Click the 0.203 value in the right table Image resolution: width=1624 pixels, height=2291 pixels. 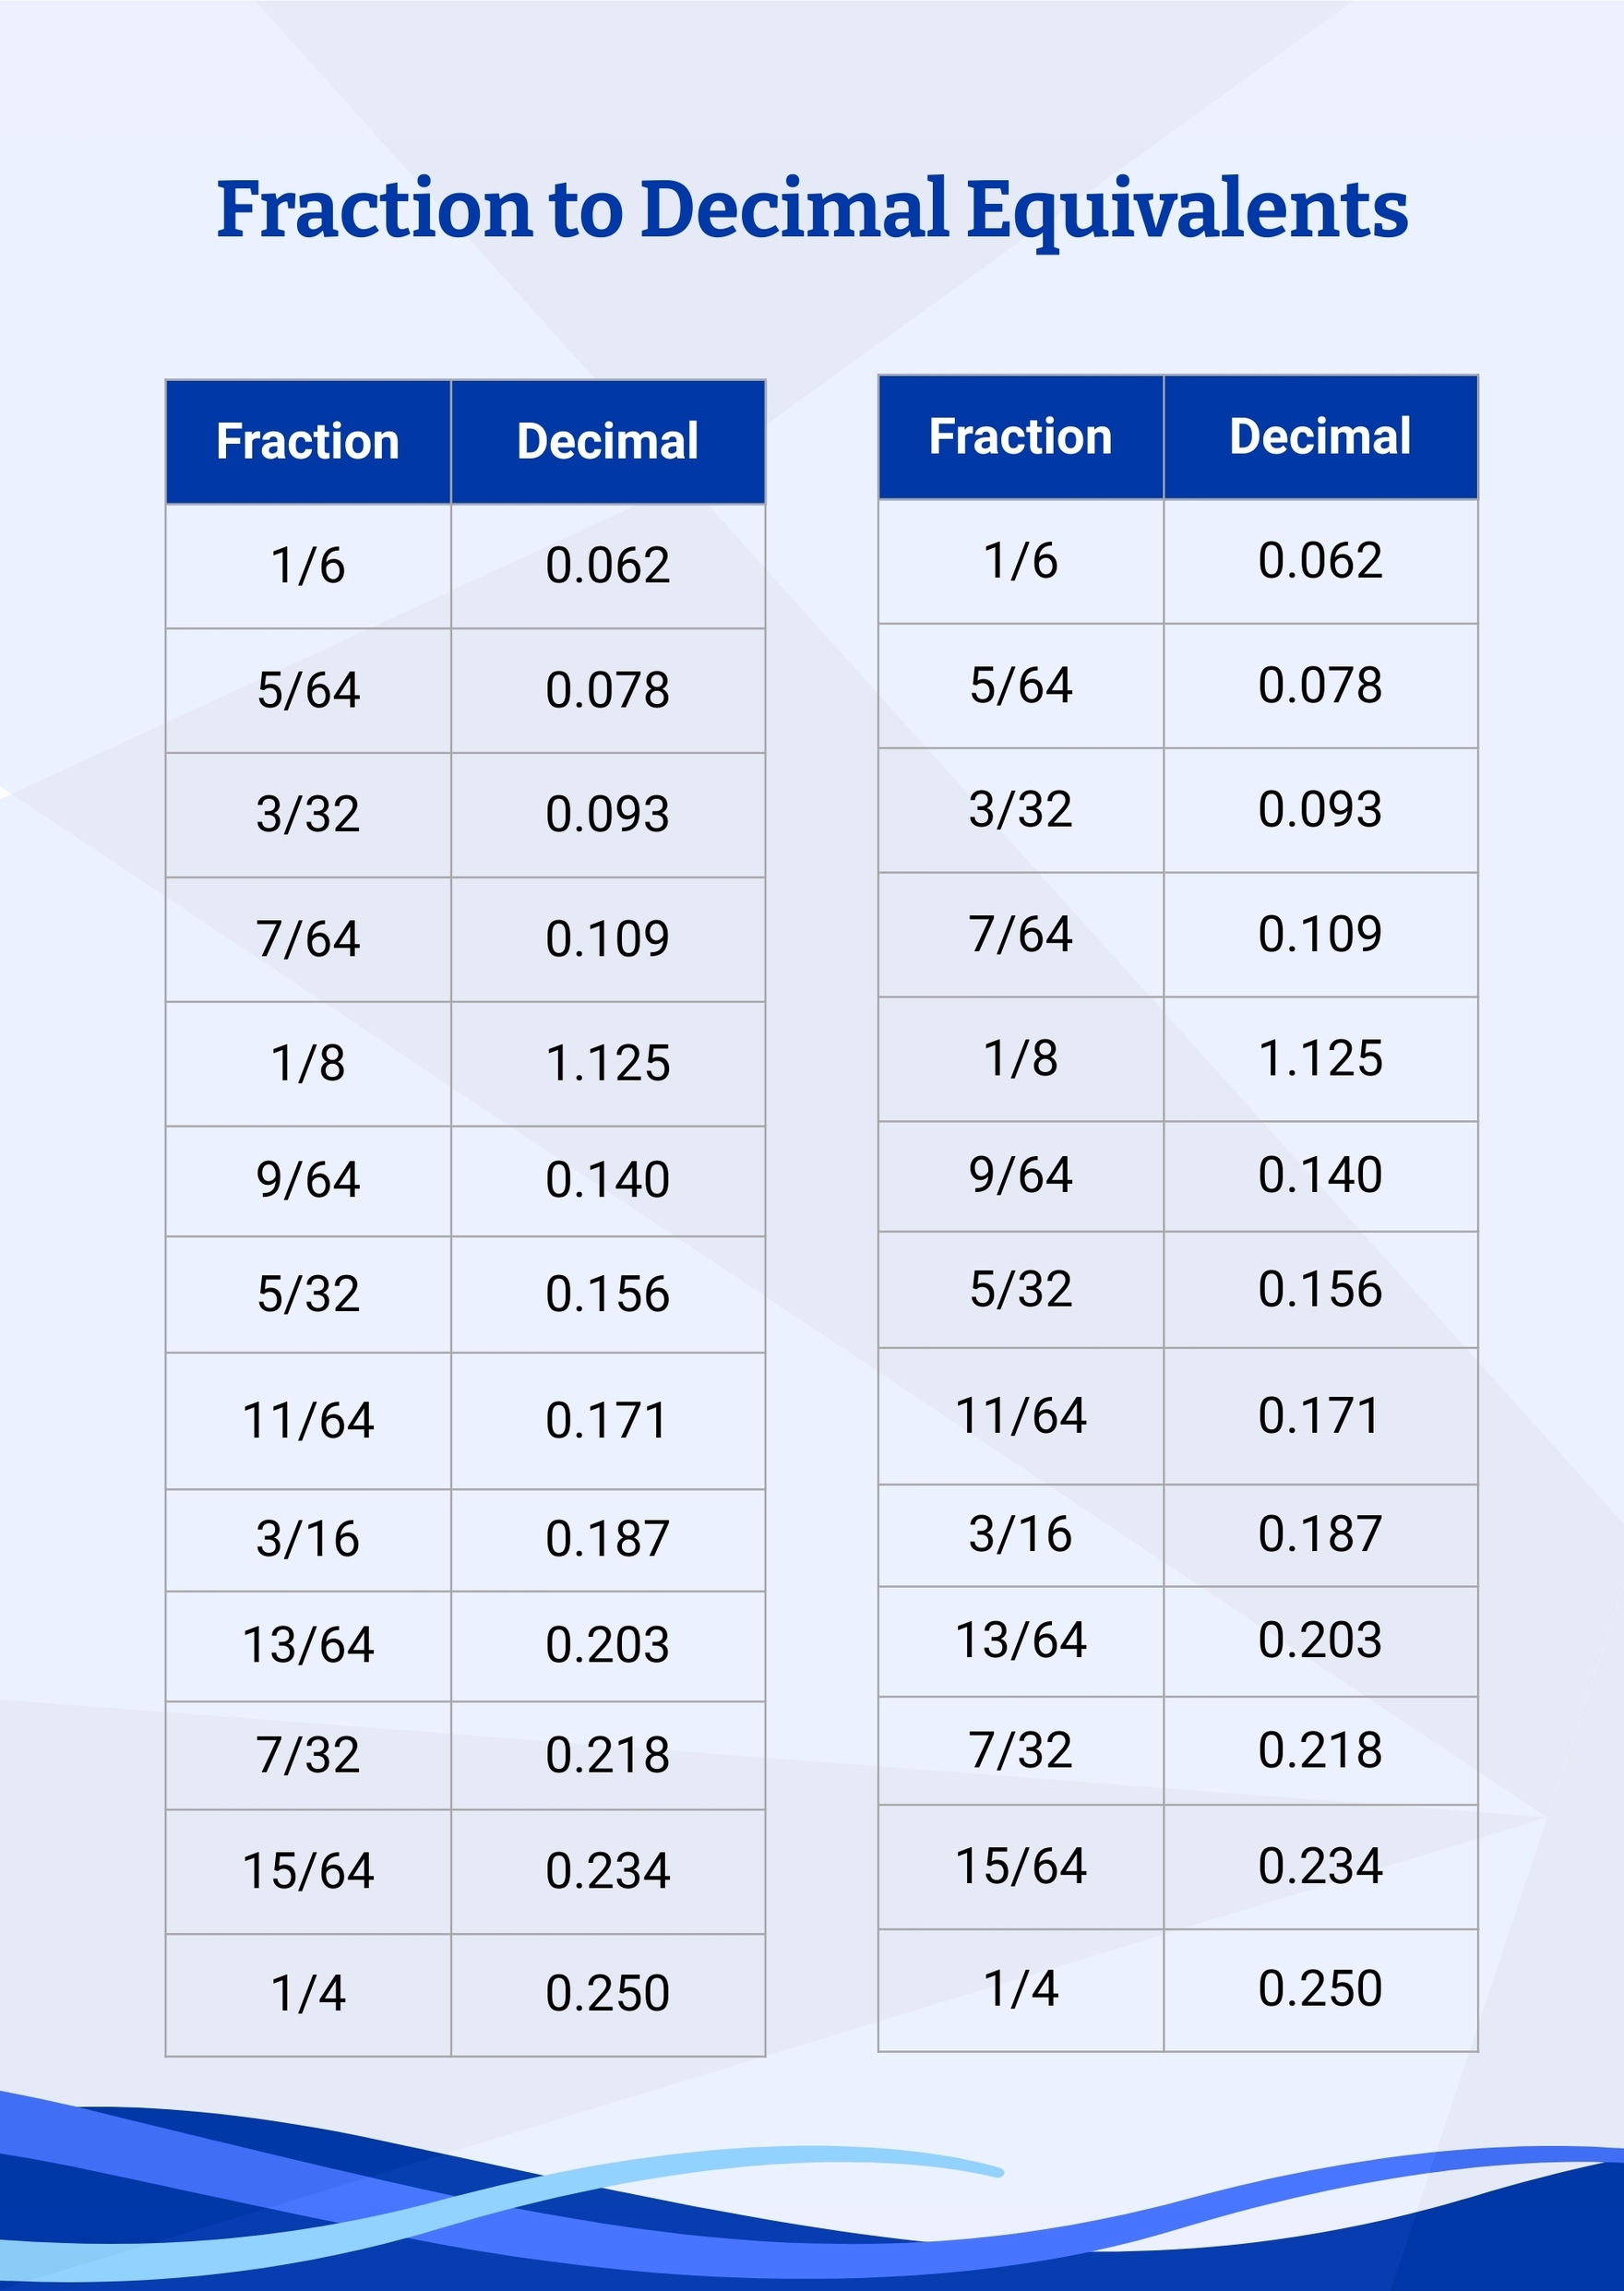tap(1320, 1640)
